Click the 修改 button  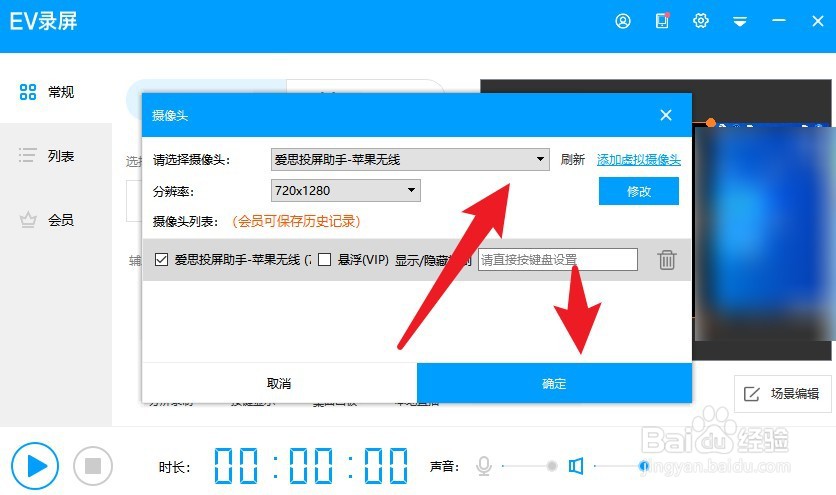pyautogui.click(x=639, y=191)
